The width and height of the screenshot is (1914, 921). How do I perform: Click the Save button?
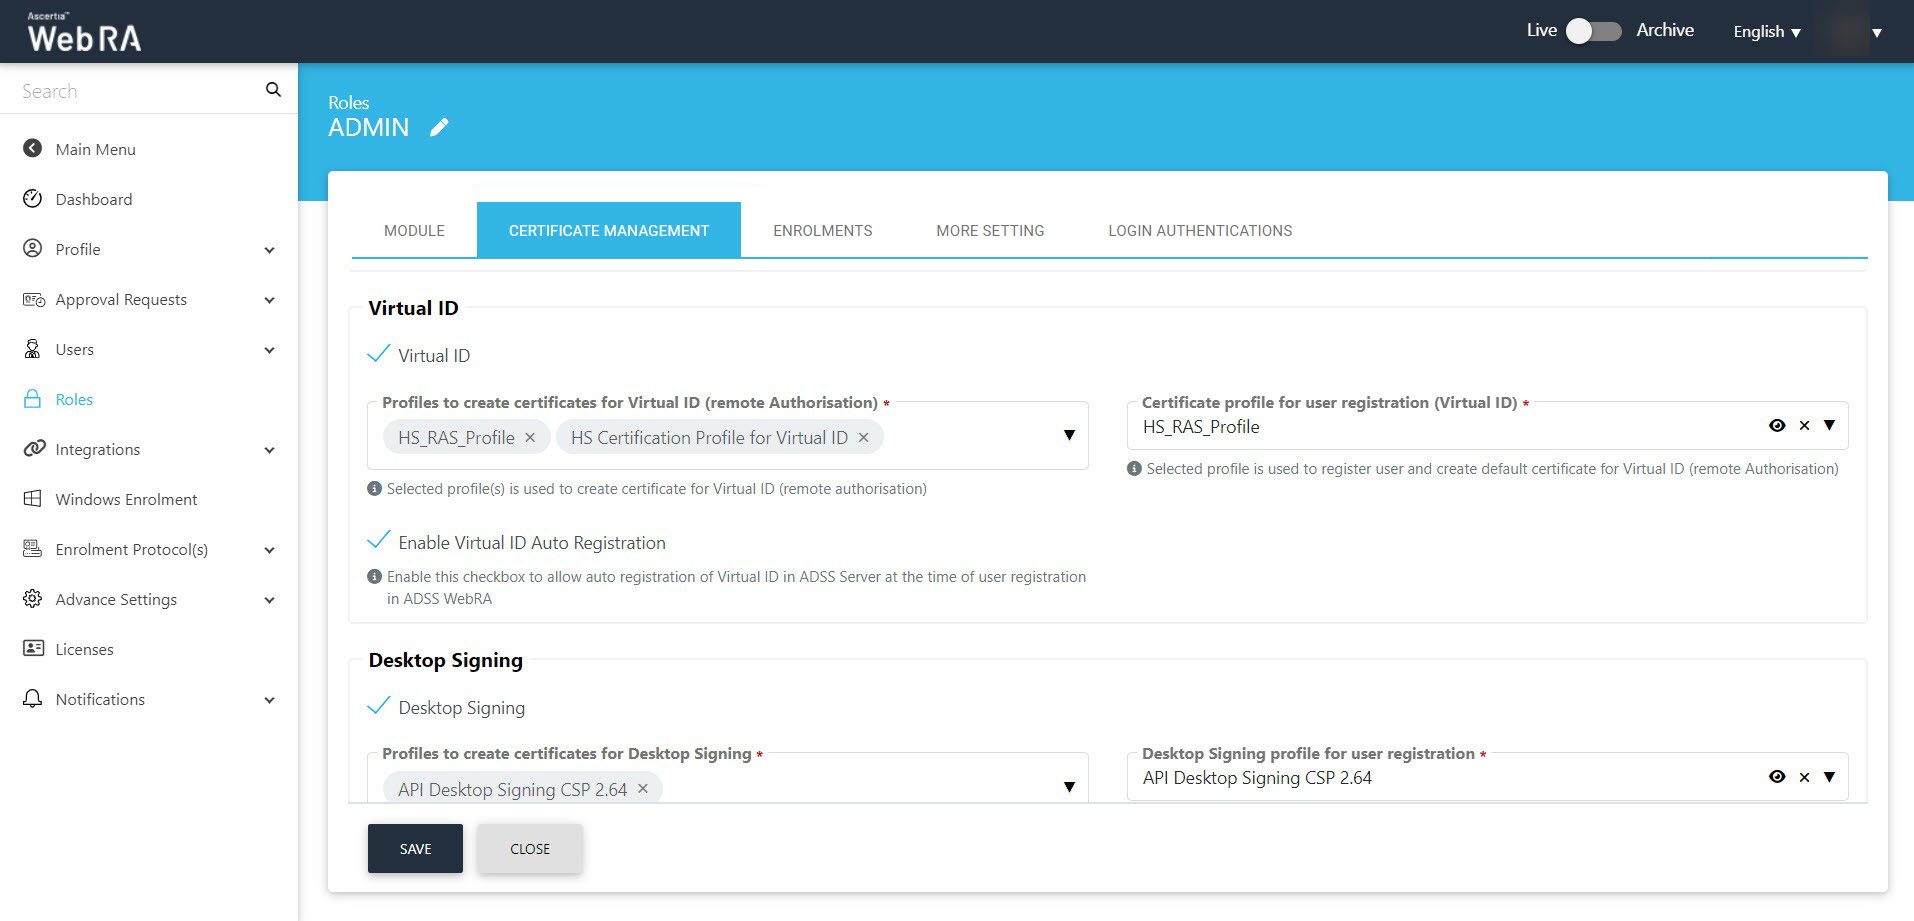(415, 849)
